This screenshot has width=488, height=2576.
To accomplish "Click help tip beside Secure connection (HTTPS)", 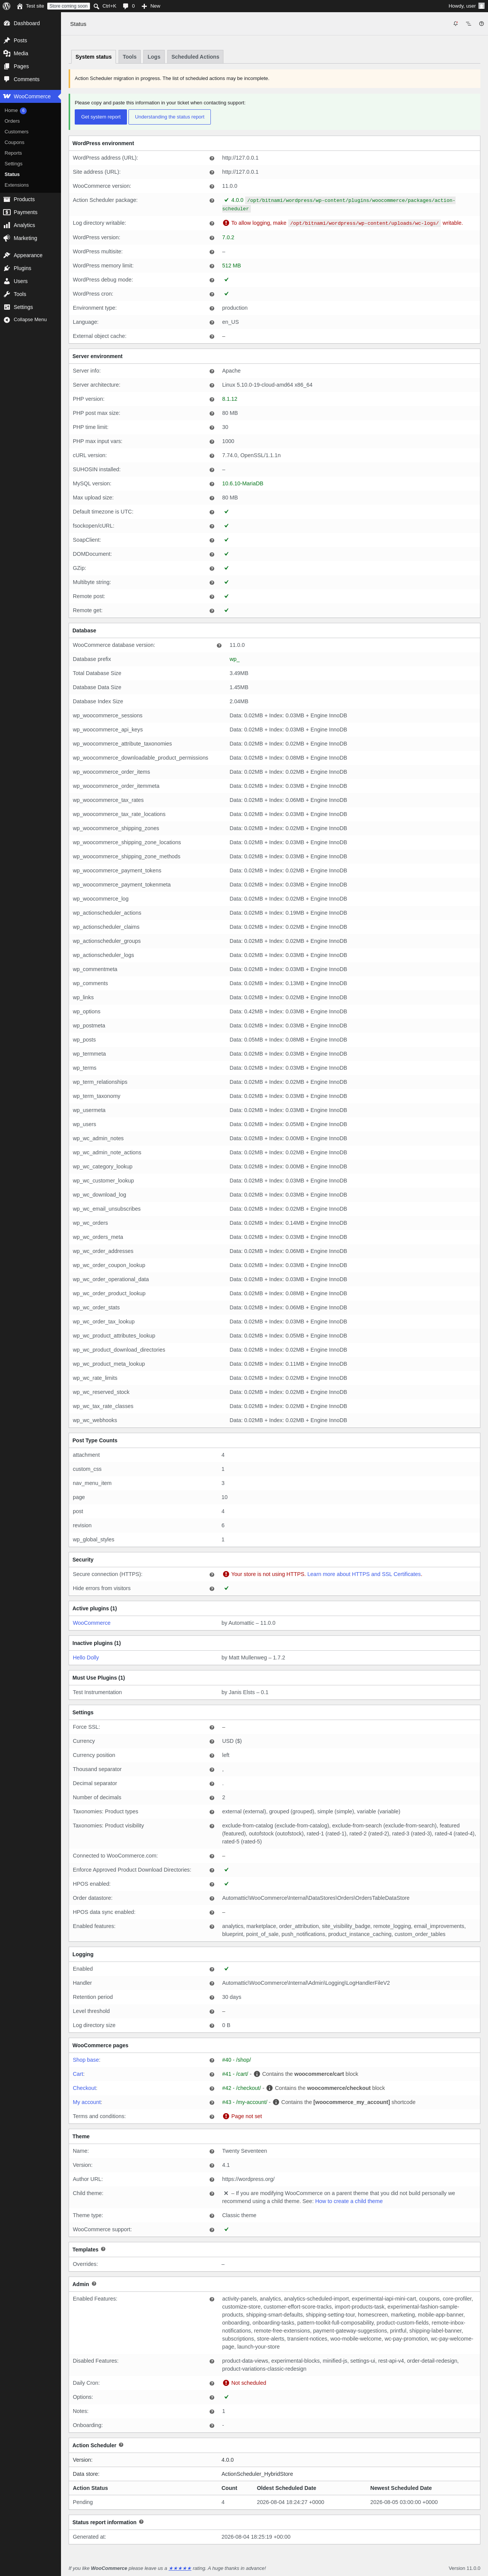I will 212,1575.
